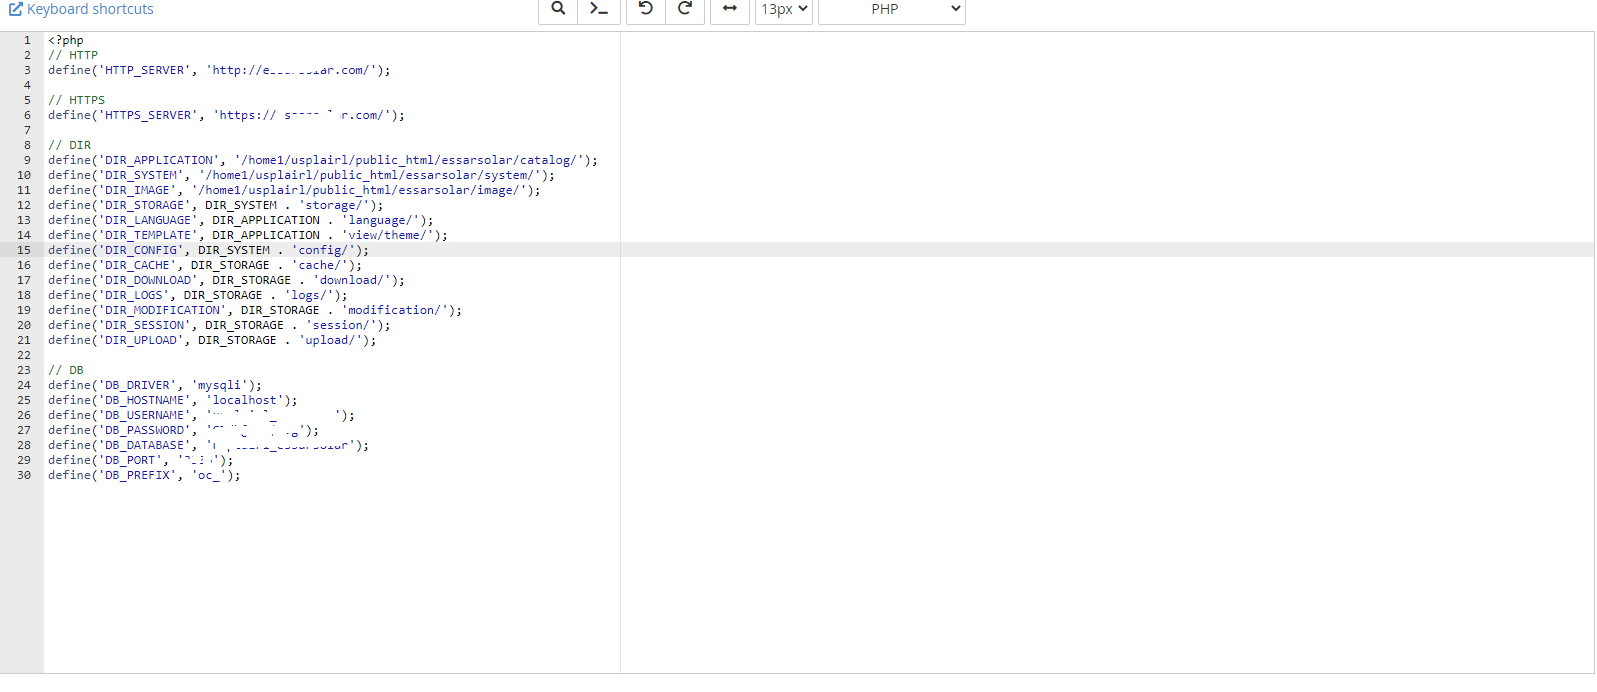1597x692 pixels.
Task: Click the '// DIR' comment line
Action: [x=69, y=145]
